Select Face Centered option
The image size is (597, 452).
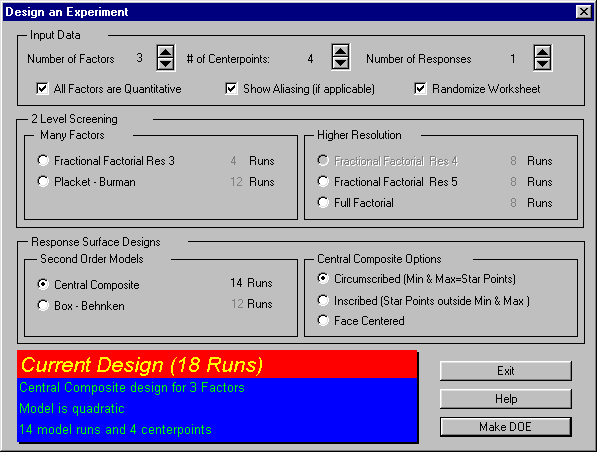[x=323, y=320]
